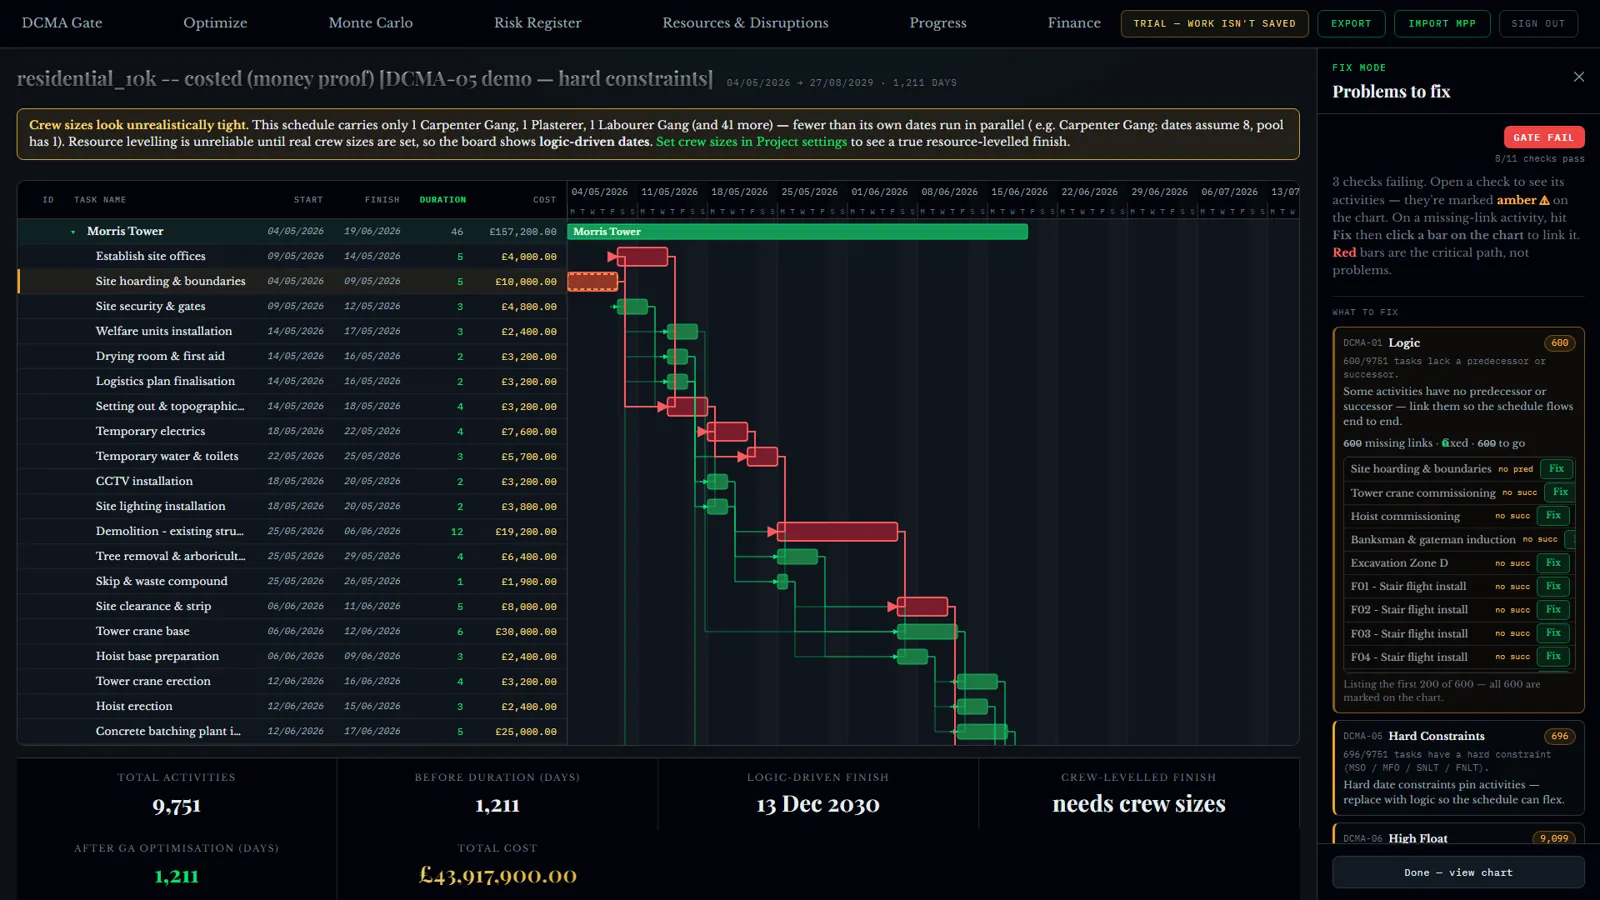Click the Import MPP button
This screenshot has width=1600, height=900.
(x=1442, y=24)
